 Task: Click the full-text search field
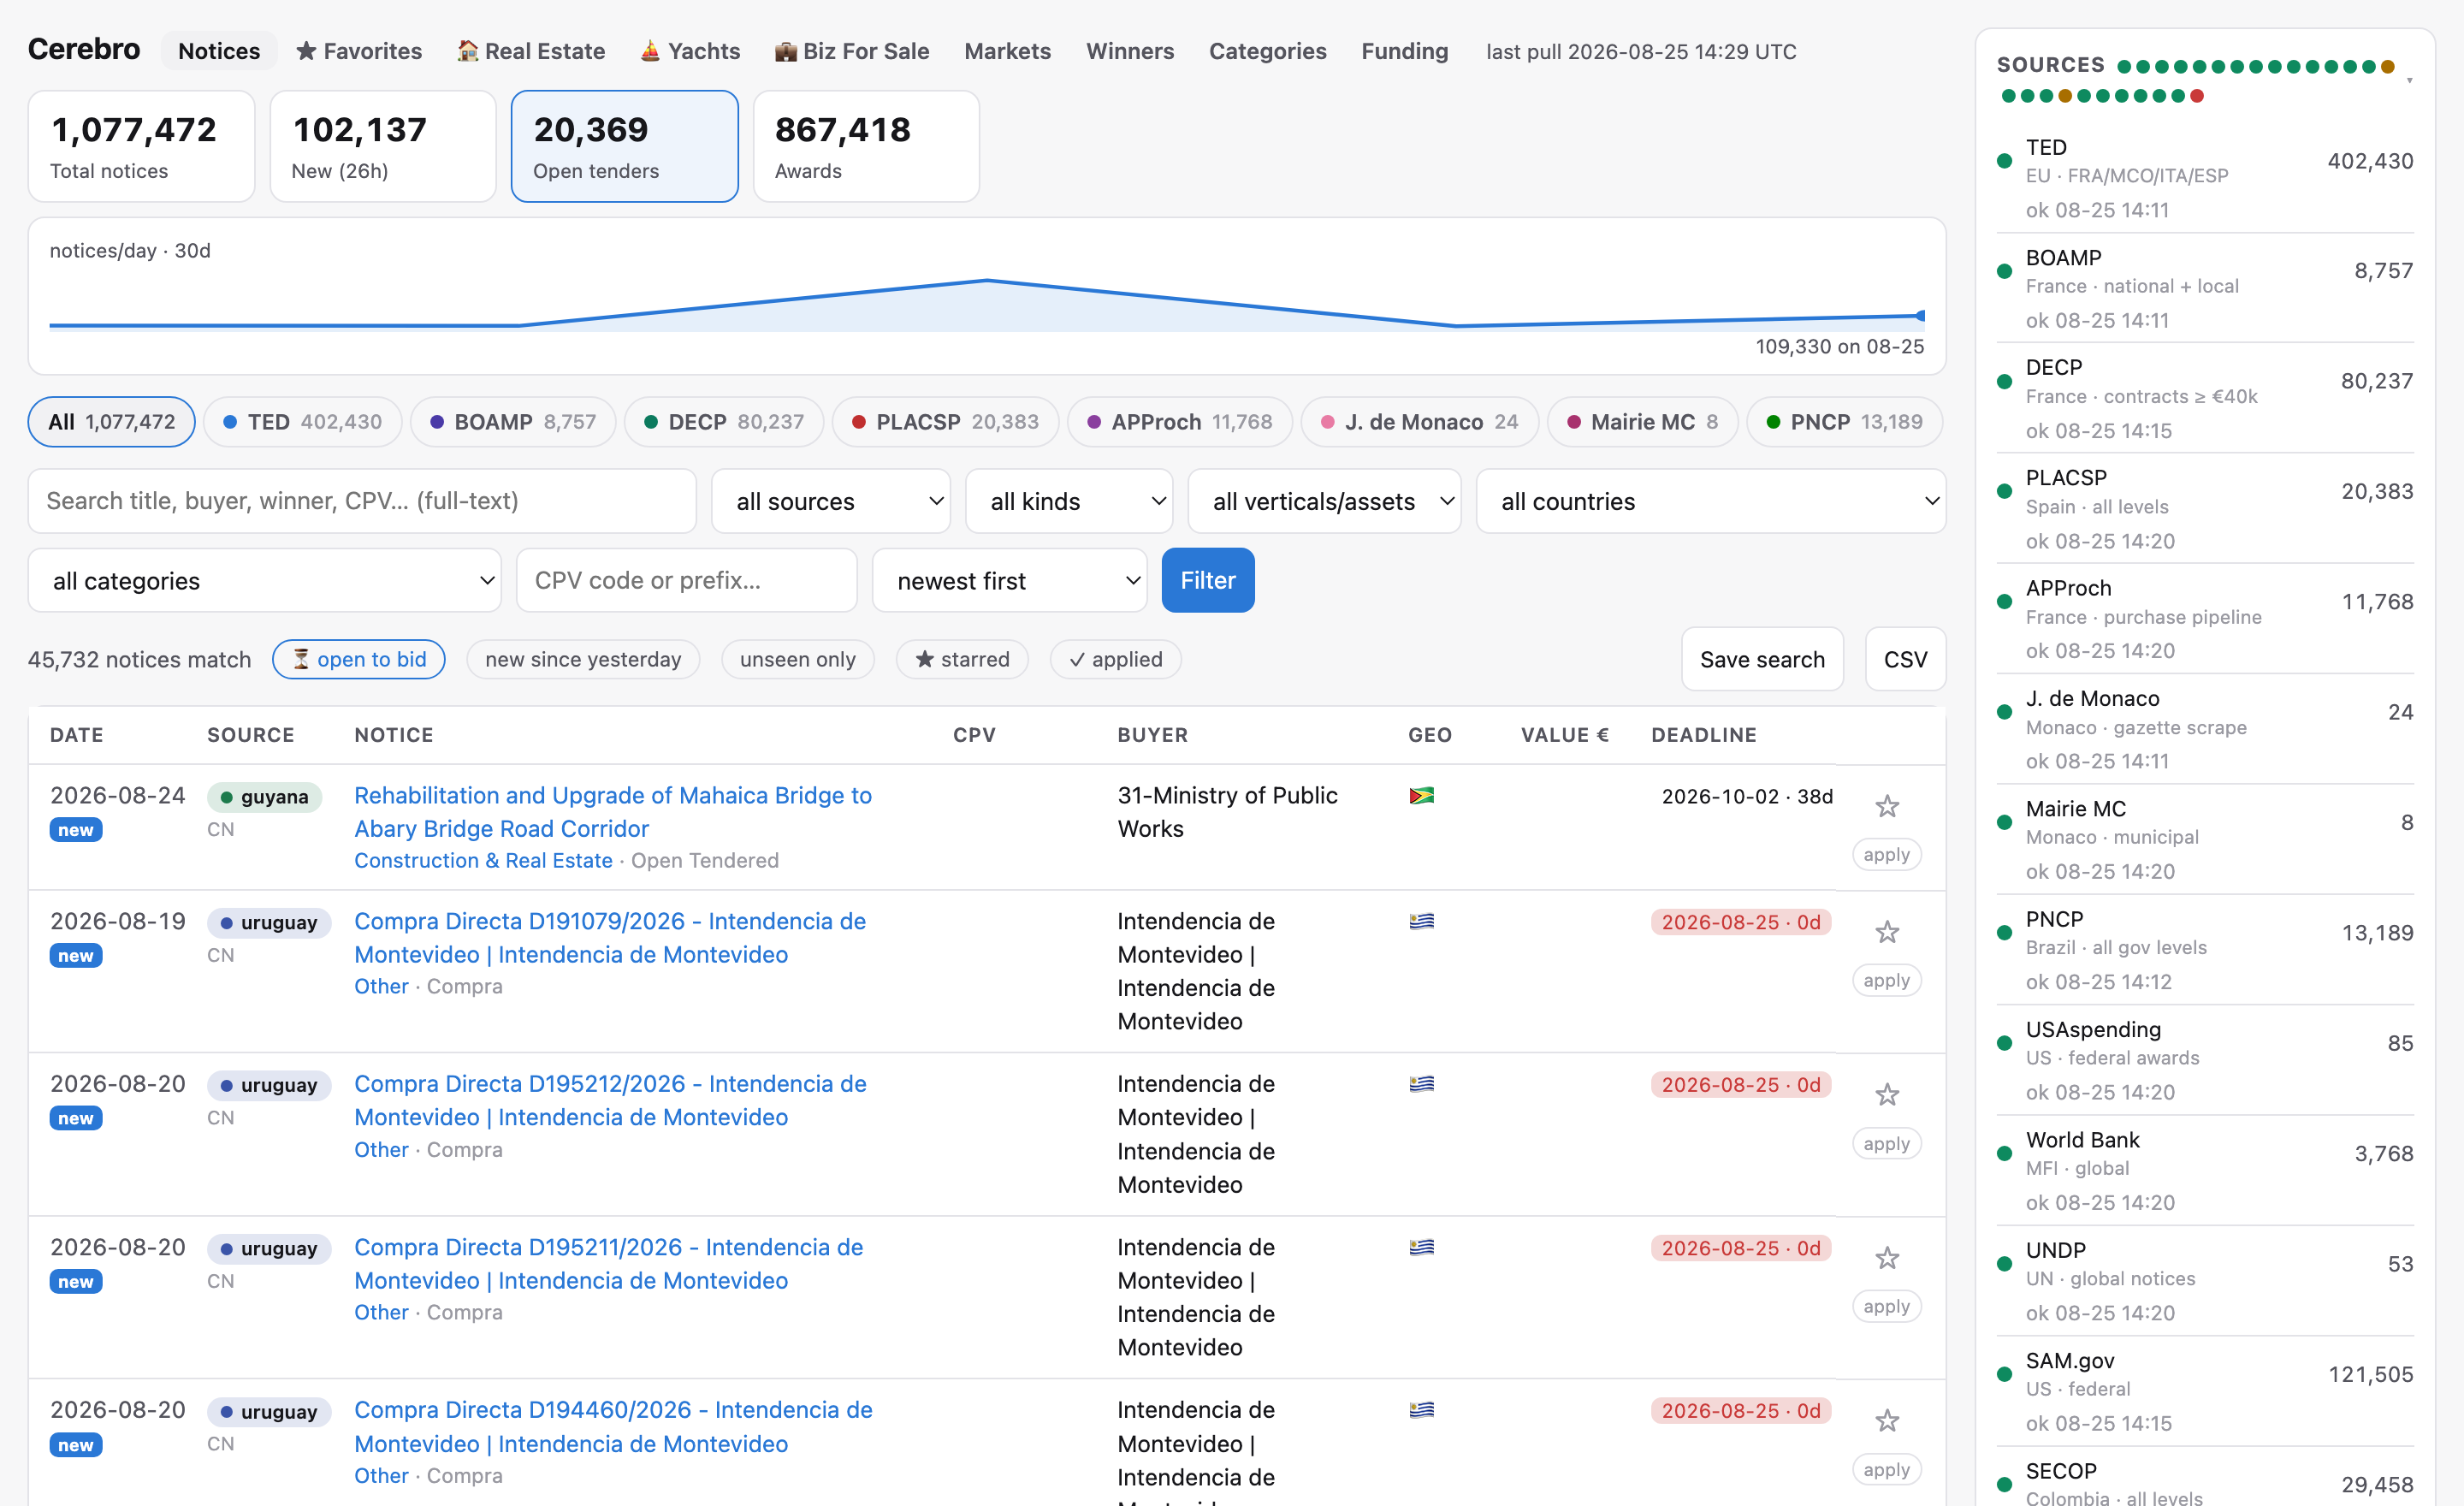362,501
